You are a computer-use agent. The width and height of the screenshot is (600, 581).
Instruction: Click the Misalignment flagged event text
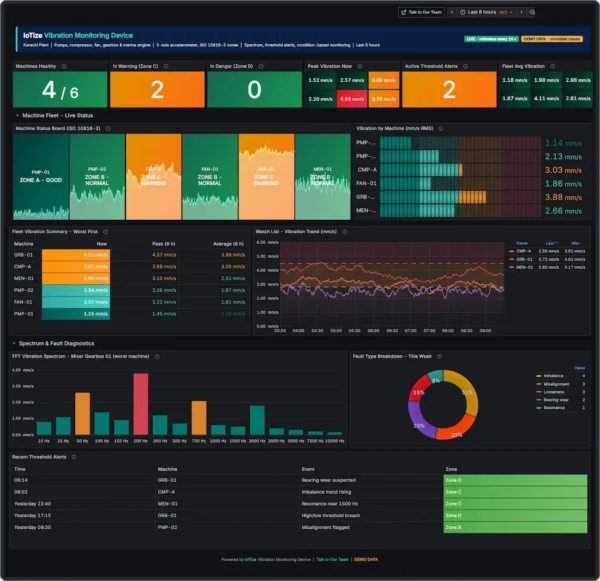coord(325,527)
